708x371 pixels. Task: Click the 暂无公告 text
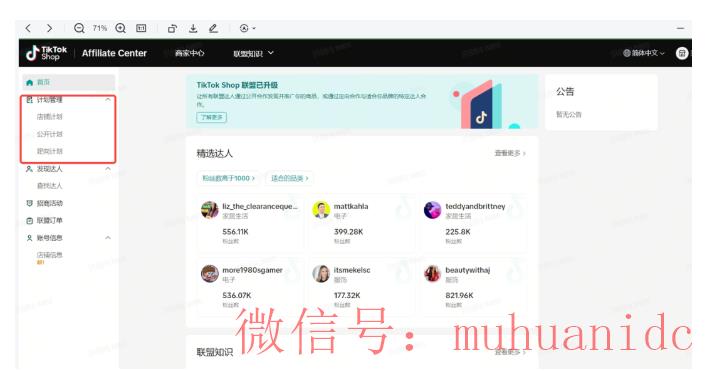(x=568, y=115)
